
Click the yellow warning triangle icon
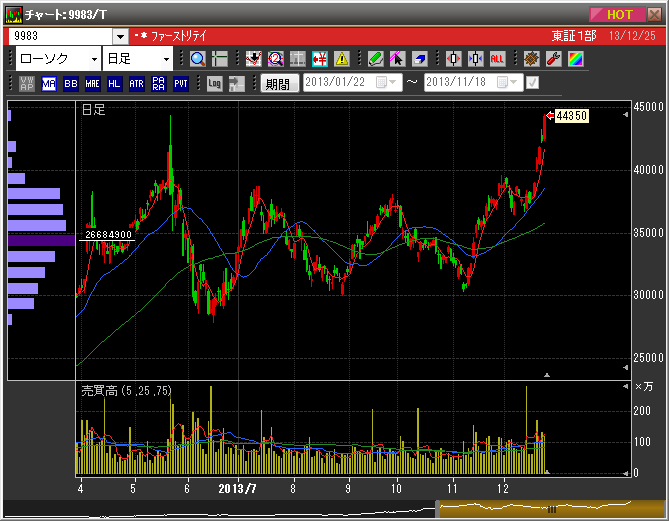pos(342,59)
